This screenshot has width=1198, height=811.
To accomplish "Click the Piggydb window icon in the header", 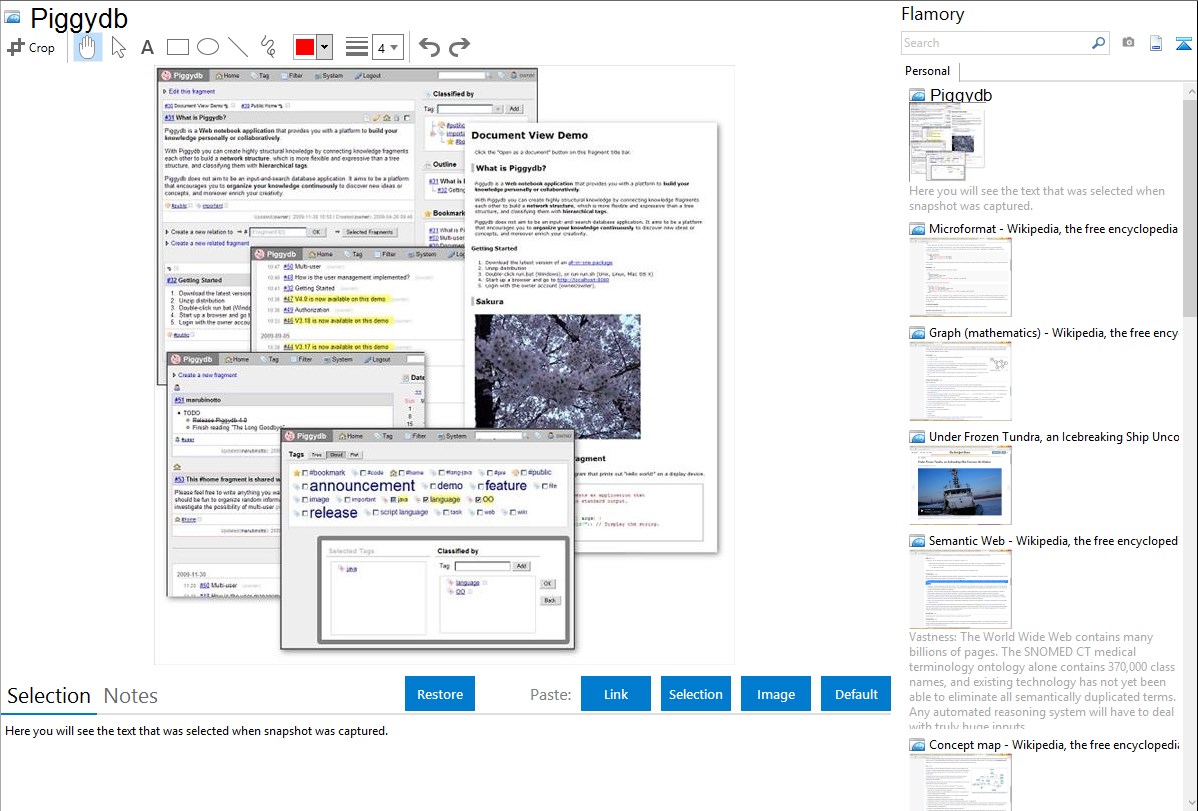I will [x=12, y=18].
